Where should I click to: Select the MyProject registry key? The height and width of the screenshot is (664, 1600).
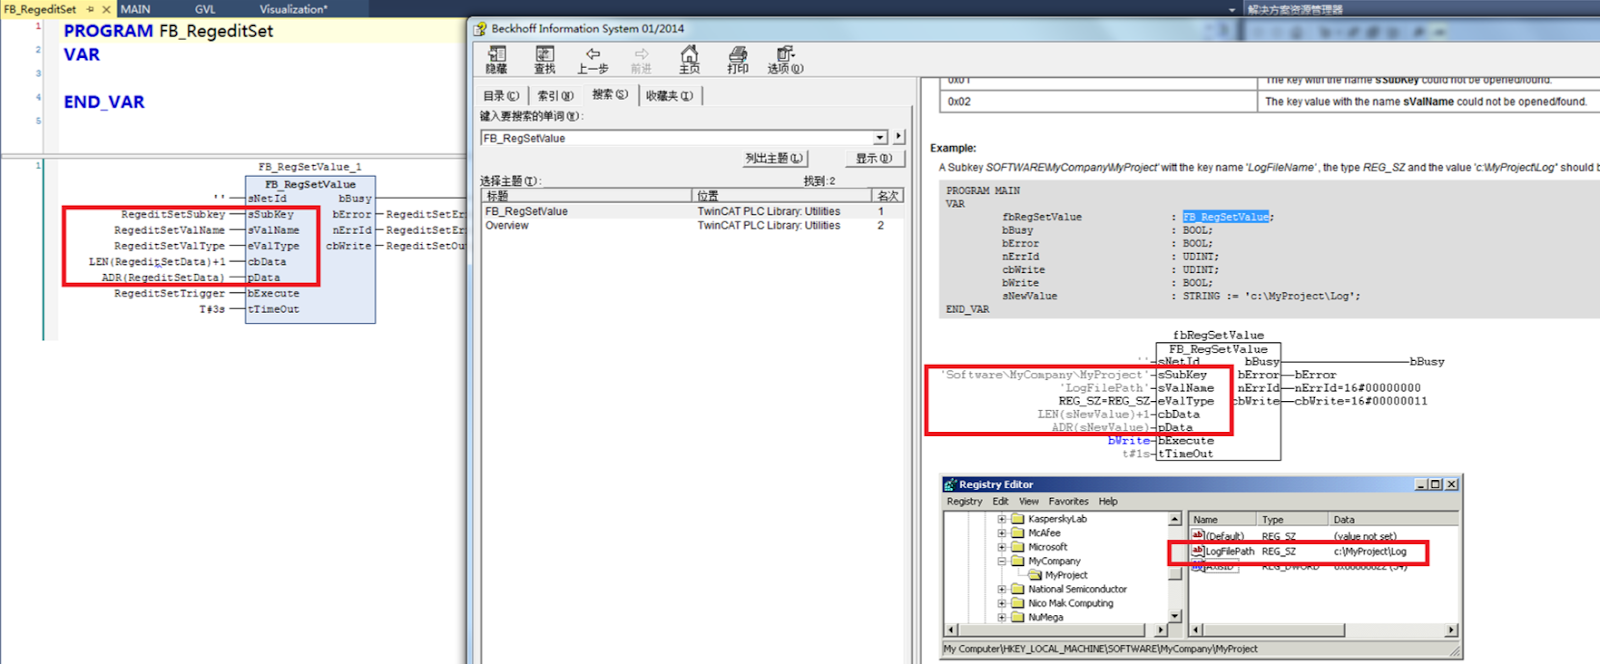1066,575
